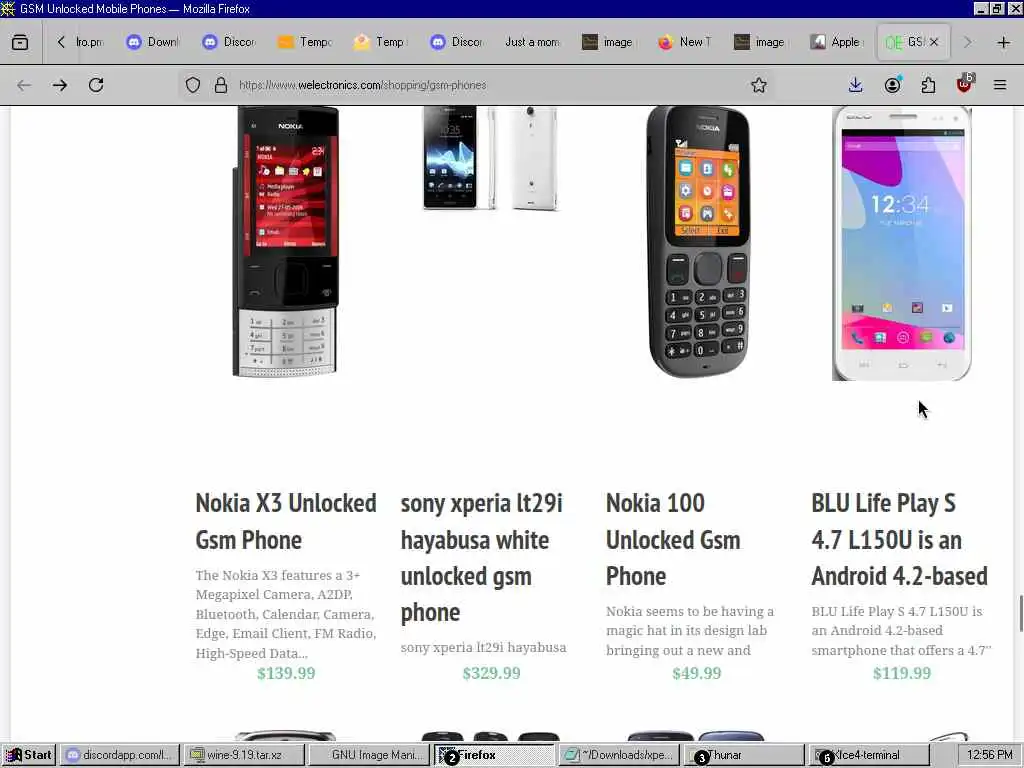
Task: Open 'Nokia X3 Unlocked Gsm Phone' title link
Action: point(286,521)
